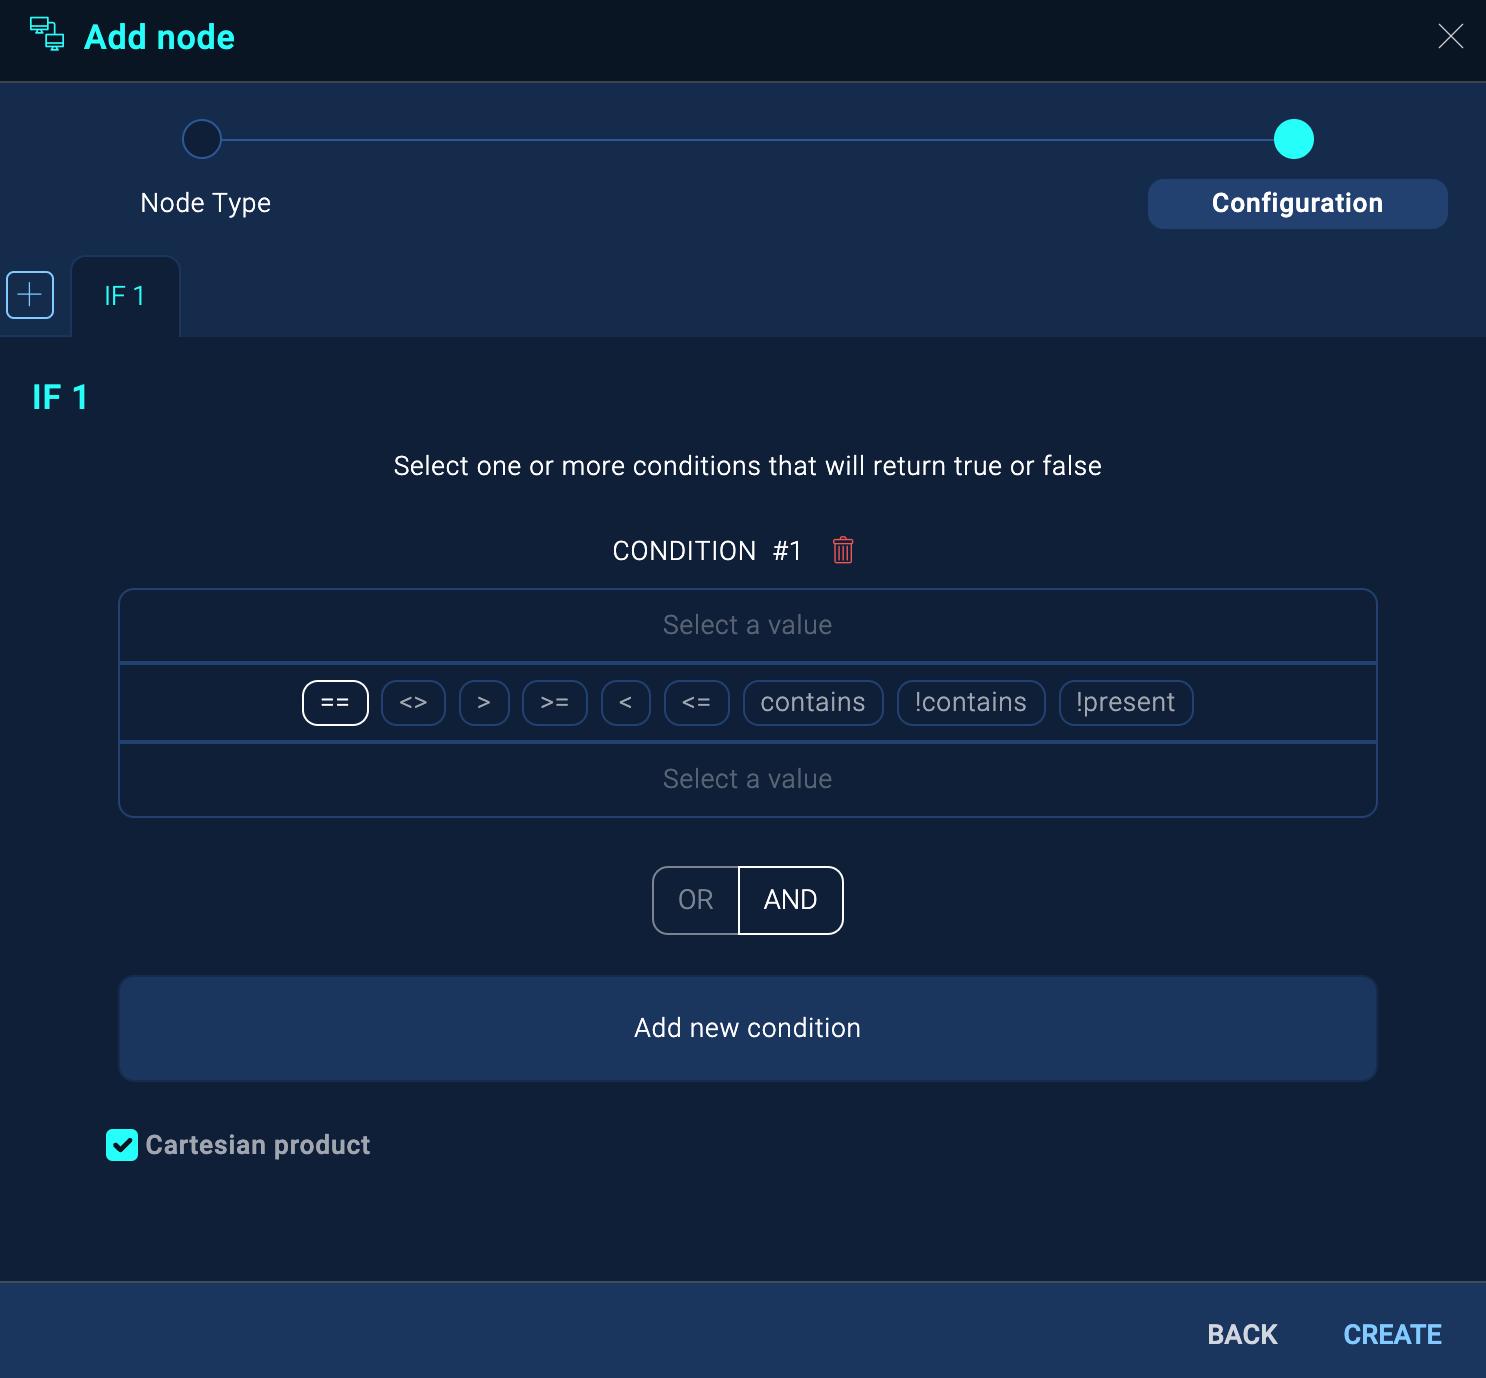Image resolution: width=1486 pixels, height=1378 pixels.
Task: Select the !contains operator
Action: 970,702
